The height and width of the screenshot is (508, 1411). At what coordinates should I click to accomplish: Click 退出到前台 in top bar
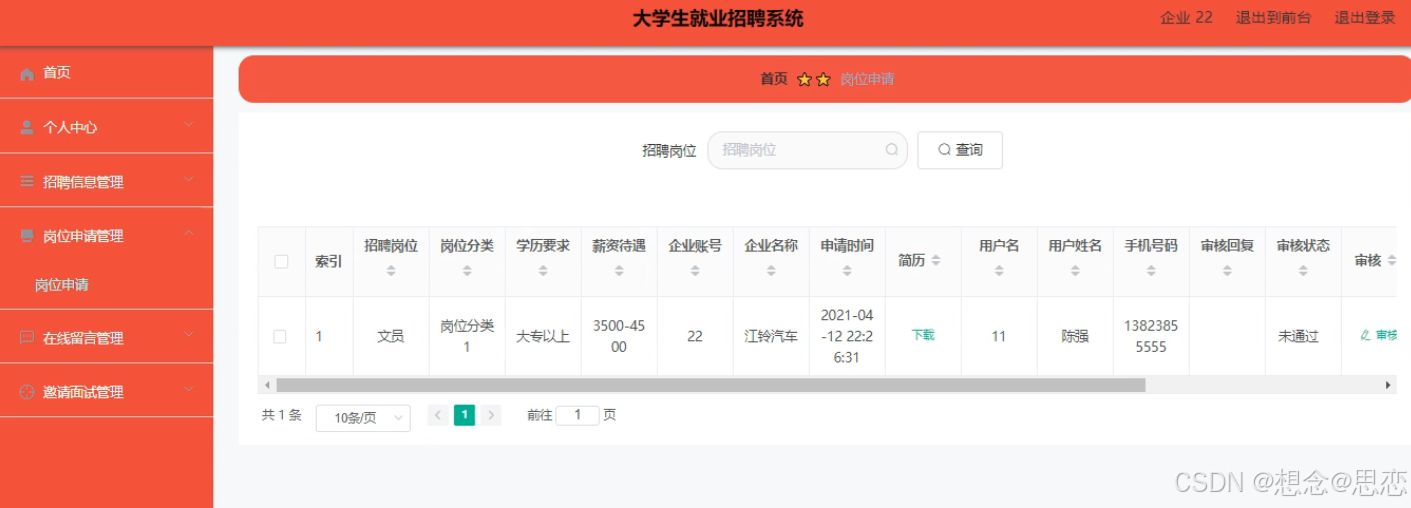point(1273,18)
